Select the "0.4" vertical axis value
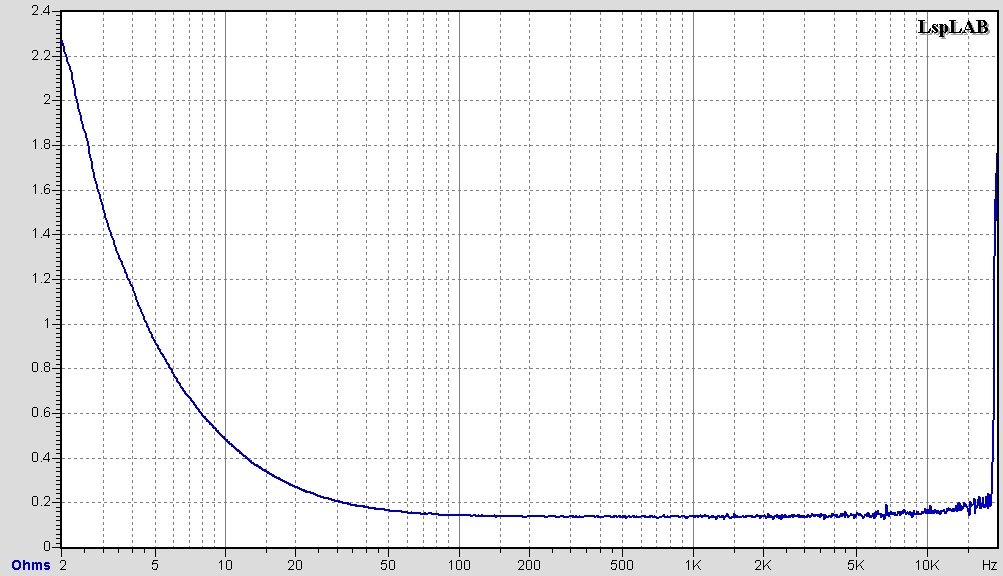 coord(41,458)
